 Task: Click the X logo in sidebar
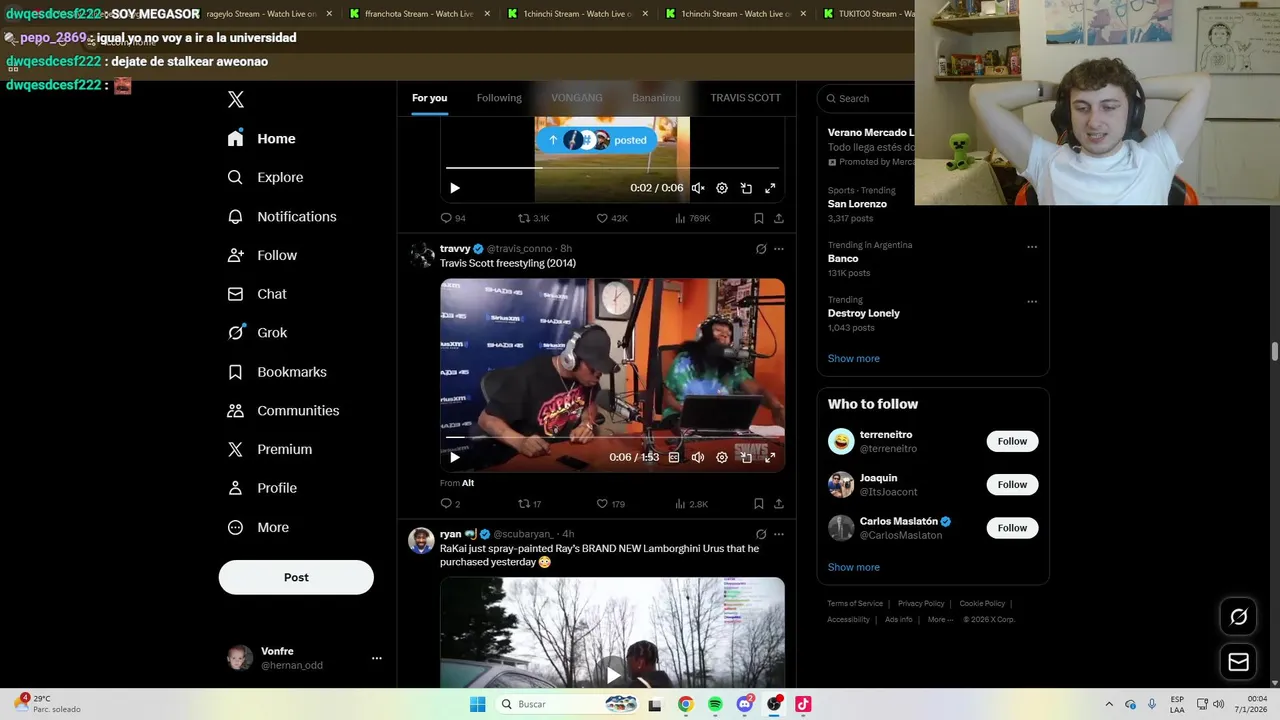point(236,99)
